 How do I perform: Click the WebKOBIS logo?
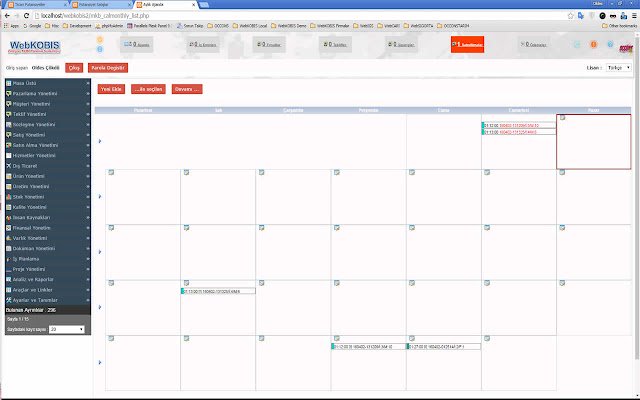click(34, 46)
